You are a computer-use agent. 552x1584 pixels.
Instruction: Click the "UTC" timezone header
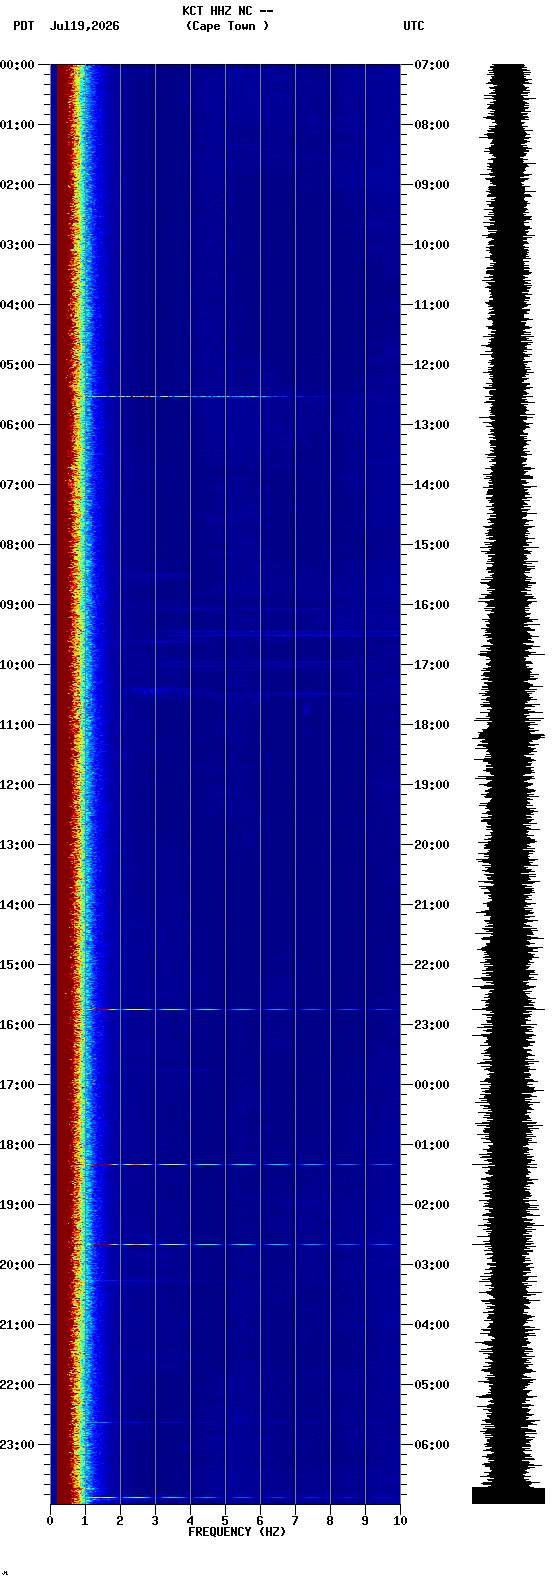[x=414, y=26]
